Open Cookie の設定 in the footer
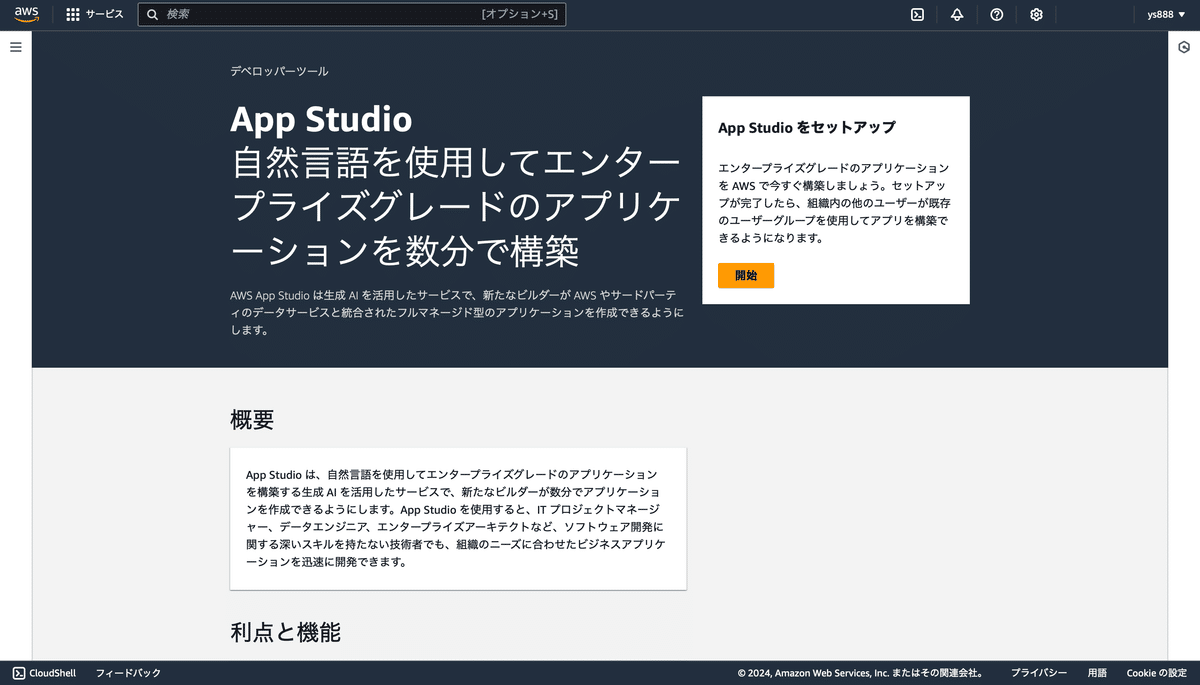This screenshot has height=685, width=1200. [1156, 672]
